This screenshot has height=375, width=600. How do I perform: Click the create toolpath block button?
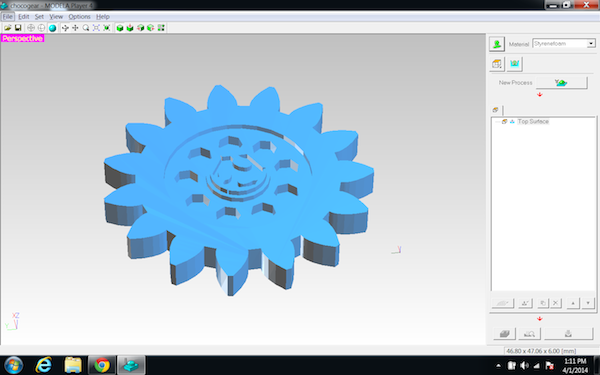click(x=504, y=334)
